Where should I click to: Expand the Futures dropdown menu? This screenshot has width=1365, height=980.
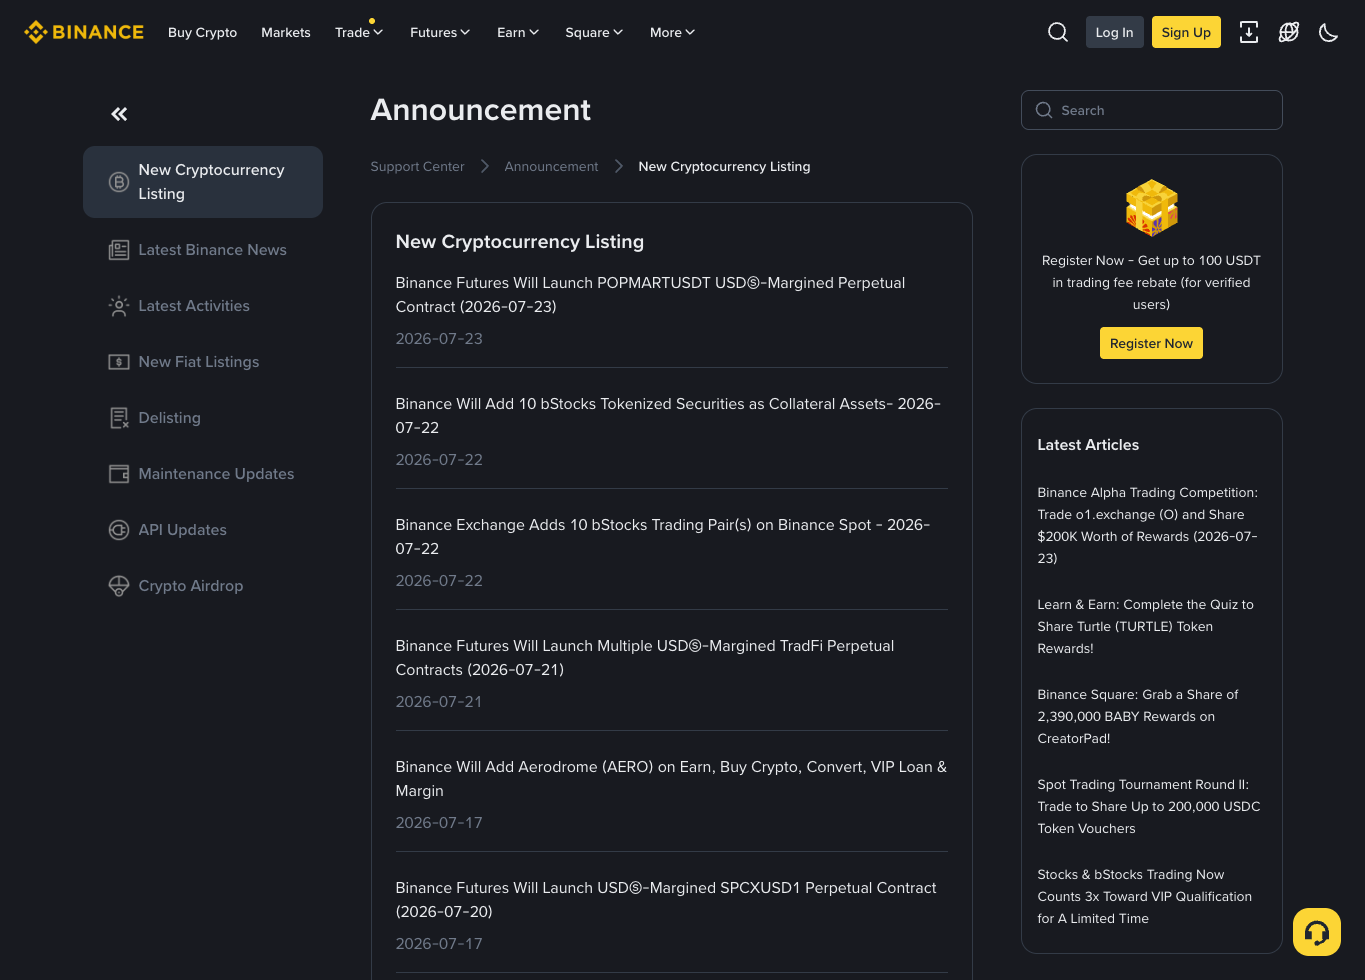pos(440,32)
